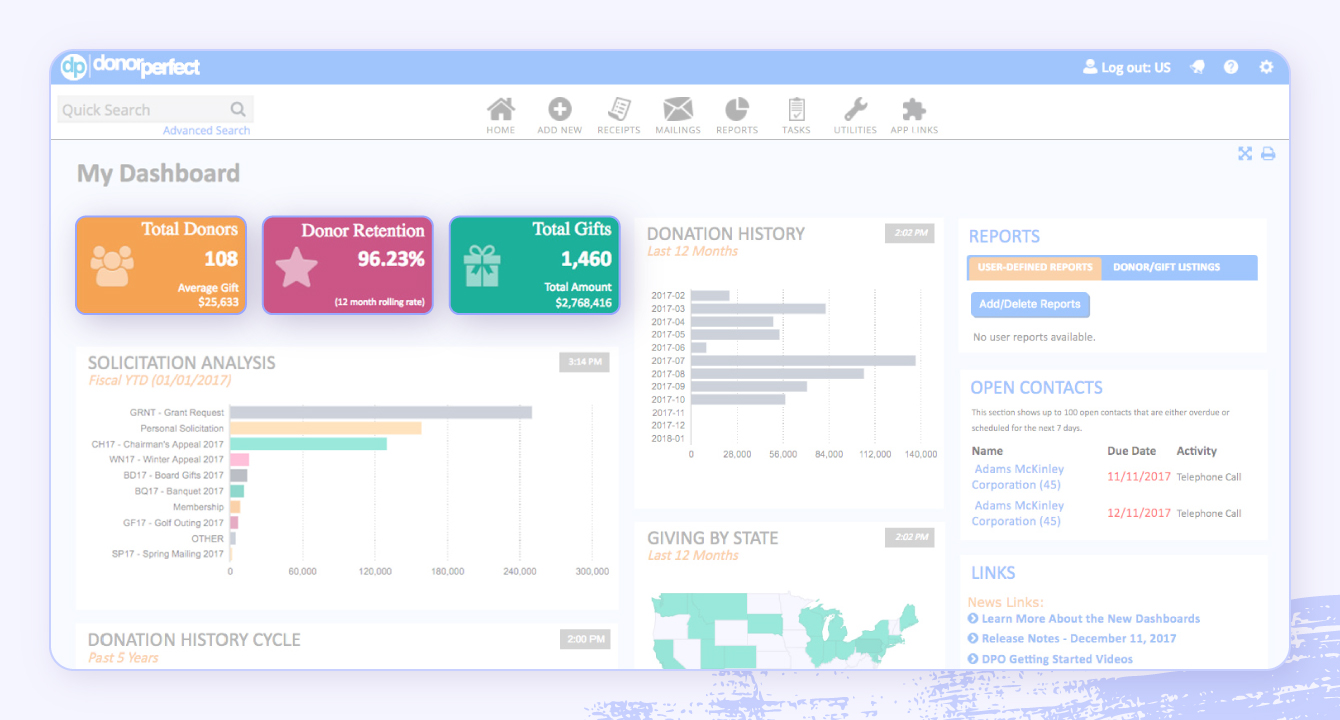Open the Tasks clipboard icon
Screen dimensions: 1340x720
(x=796, y=110)
